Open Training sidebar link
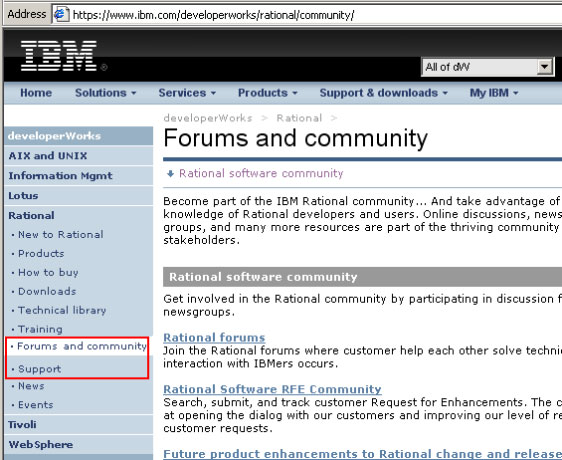This screenshot has width=562, height=460. (x=40, y=329)
